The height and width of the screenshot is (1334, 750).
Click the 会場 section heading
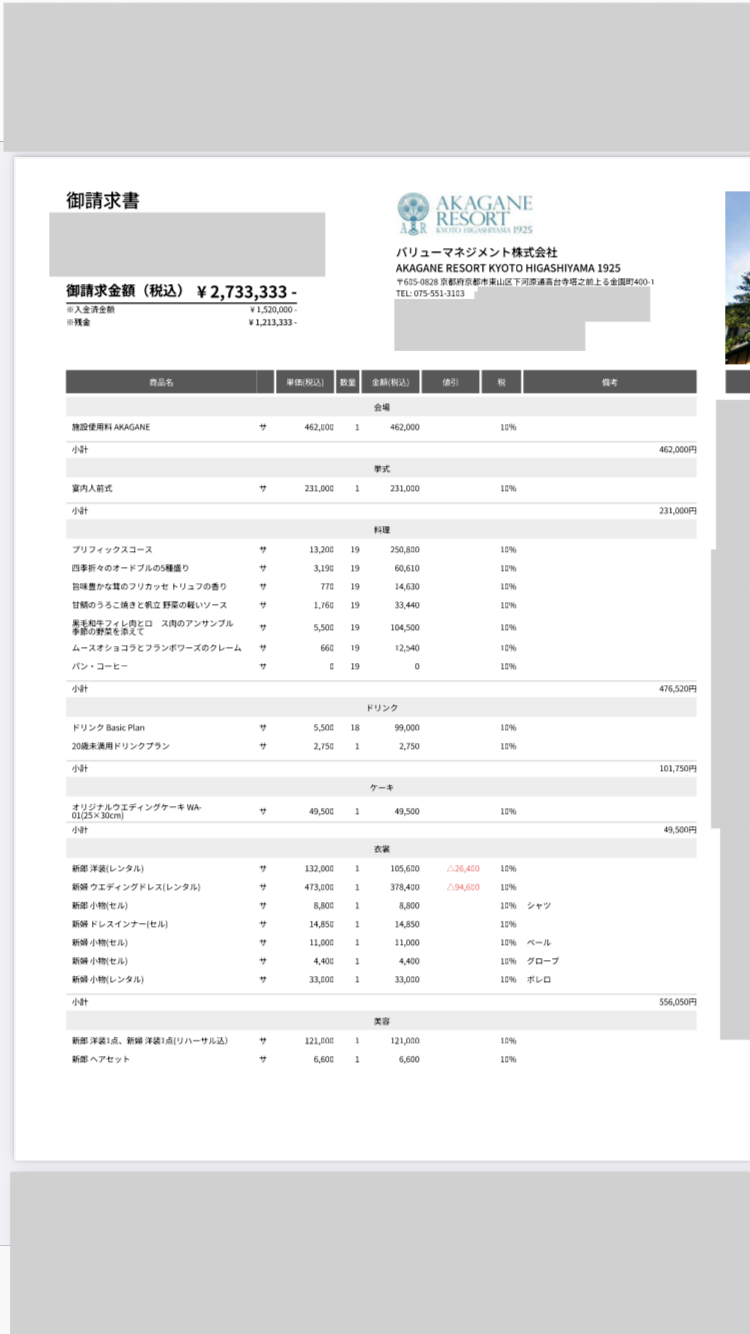[382, 407]
